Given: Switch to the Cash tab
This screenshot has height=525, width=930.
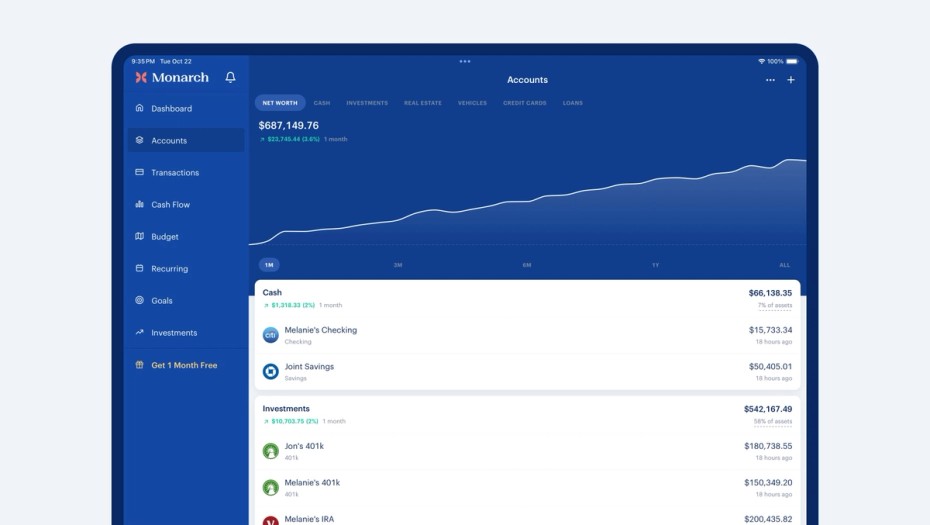Looking at the screenshot, I should coord(322,103).
